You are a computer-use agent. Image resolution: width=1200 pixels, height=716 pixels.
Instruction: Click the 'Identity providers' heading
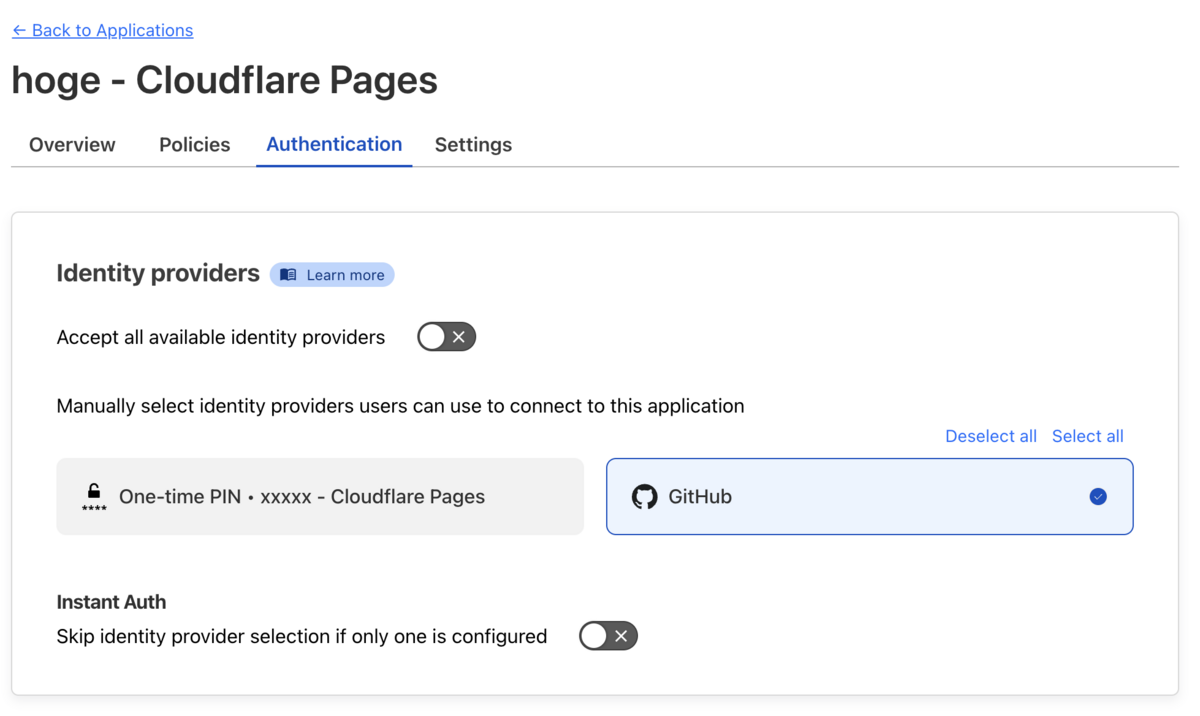click(x=158, y=274)
